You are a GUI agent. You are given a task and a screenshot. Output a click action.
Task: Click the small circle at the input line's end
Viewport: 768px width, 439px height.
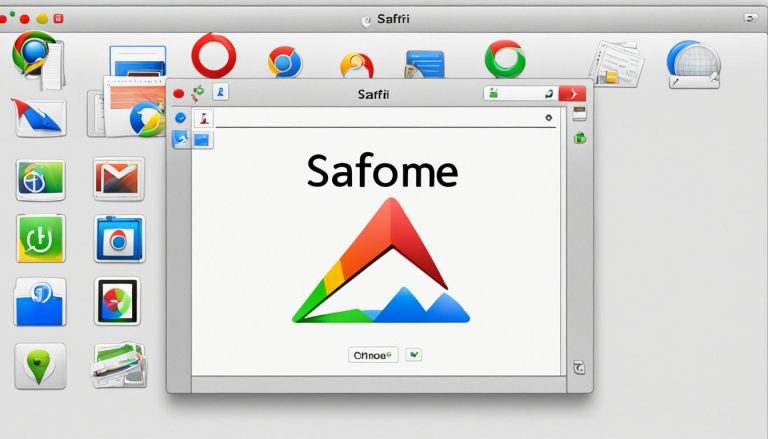pyautogui.click(x=549, y=118)
